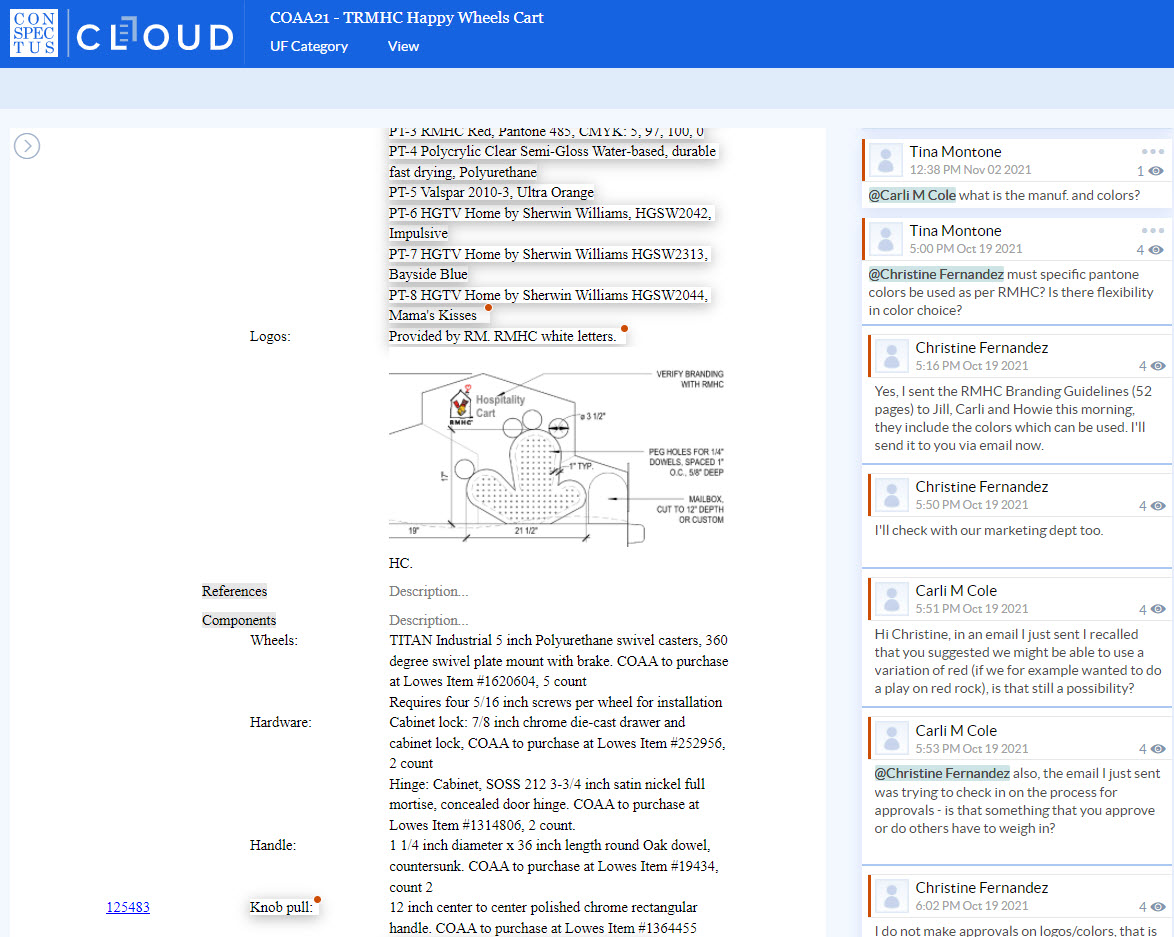Screen dimensions: 1174x937
Task: Click Carli M Cole's avatar on the 5:53 PM comment
Action: (892, 739)
